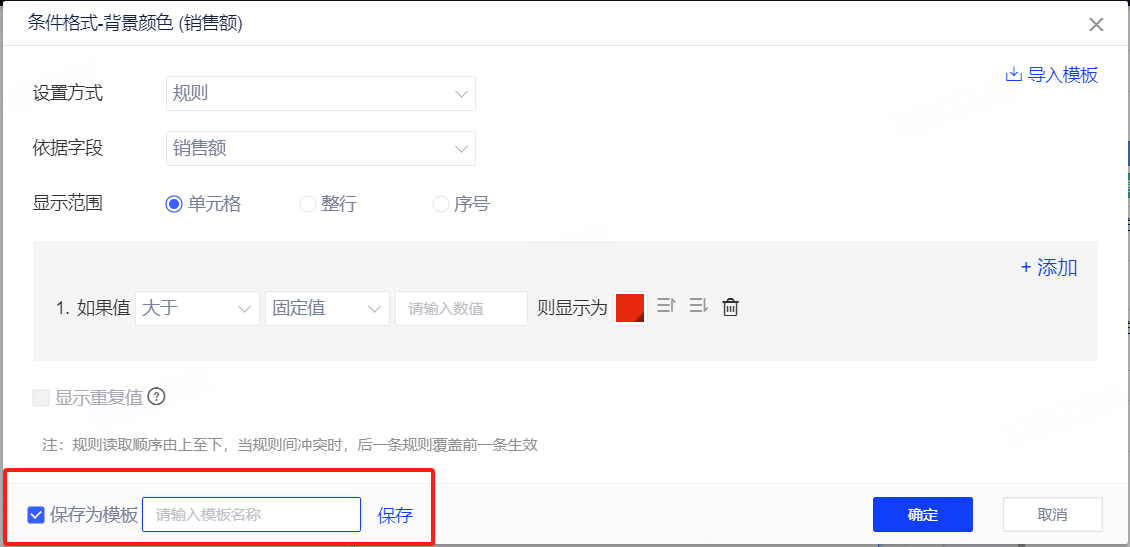1130x547 pixels.
Task: Open the 大于 comparison operator dropdown
Action: point(197,308)
